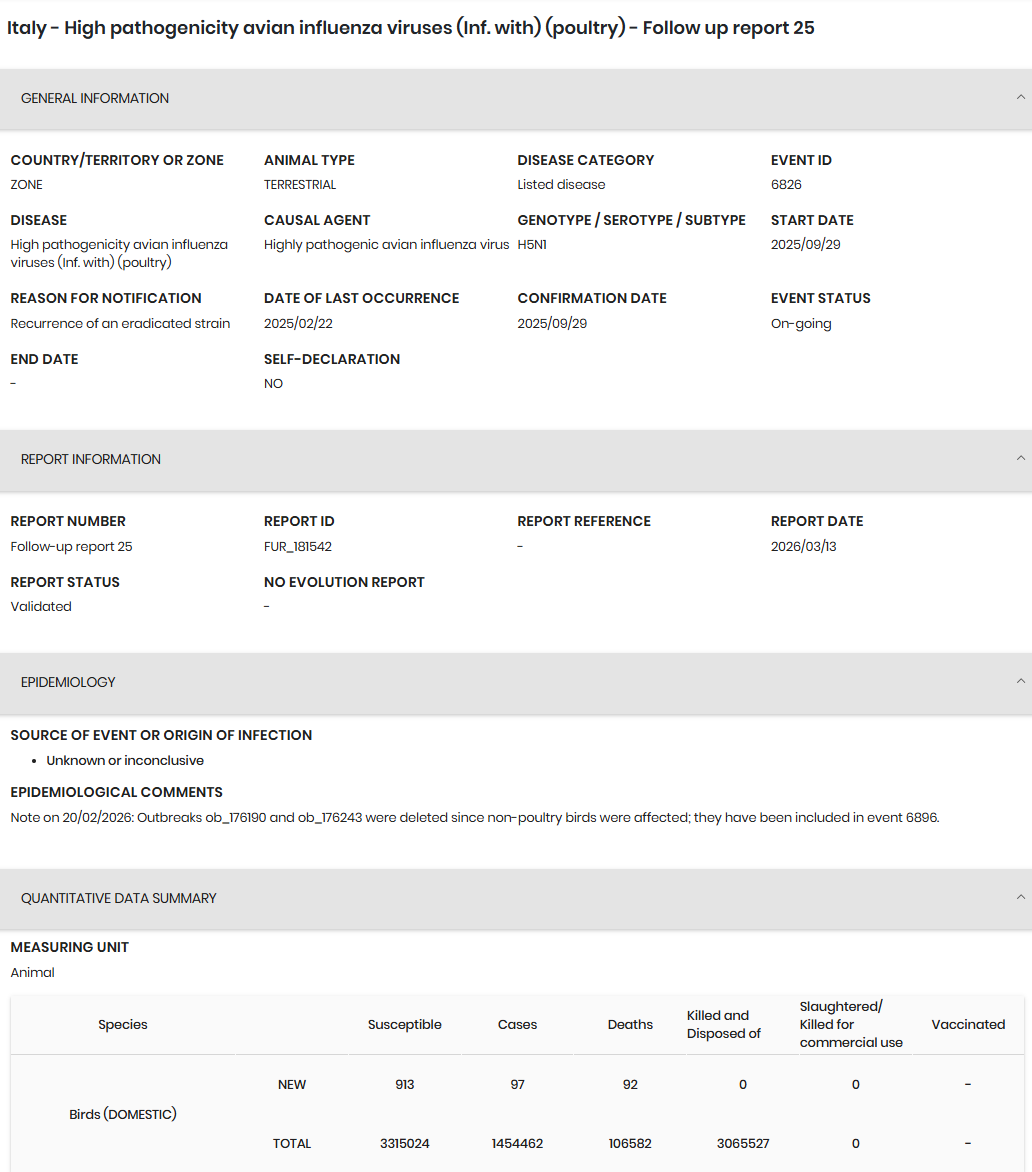Click the Killed and Disposed of column header

tap(723, 1024)
